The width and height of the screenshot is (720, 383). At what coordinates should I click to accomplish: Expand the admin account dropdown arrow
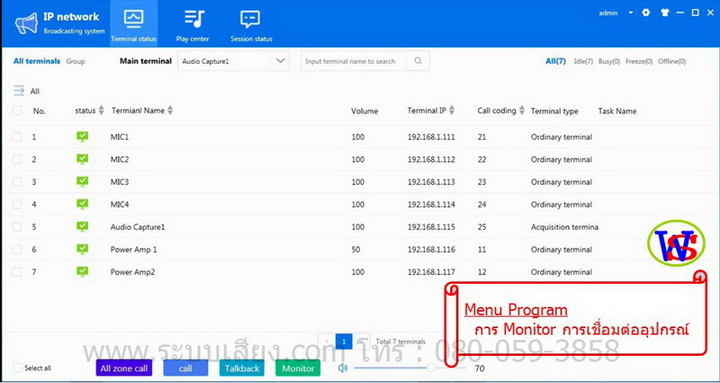coord(631,13)
